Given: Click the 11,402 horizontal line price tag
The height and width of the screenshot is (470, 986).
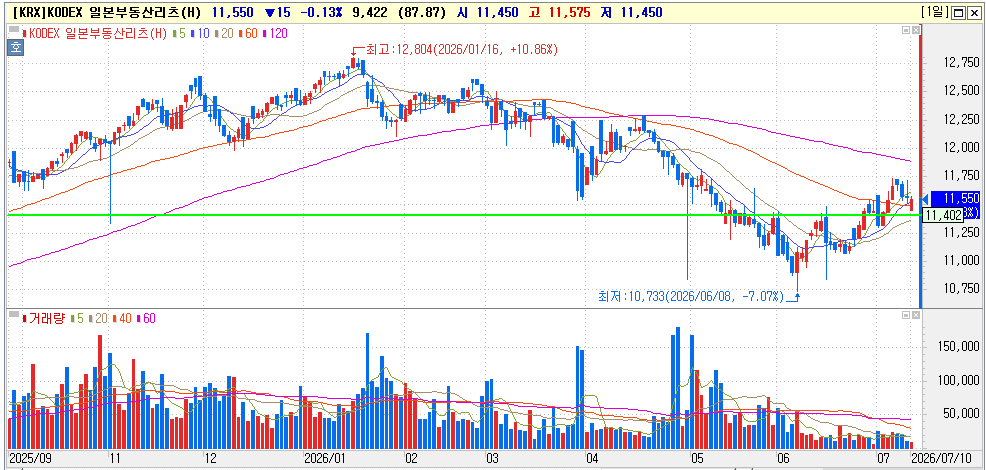Looking at the screenshot, I should tap(943, 215).
